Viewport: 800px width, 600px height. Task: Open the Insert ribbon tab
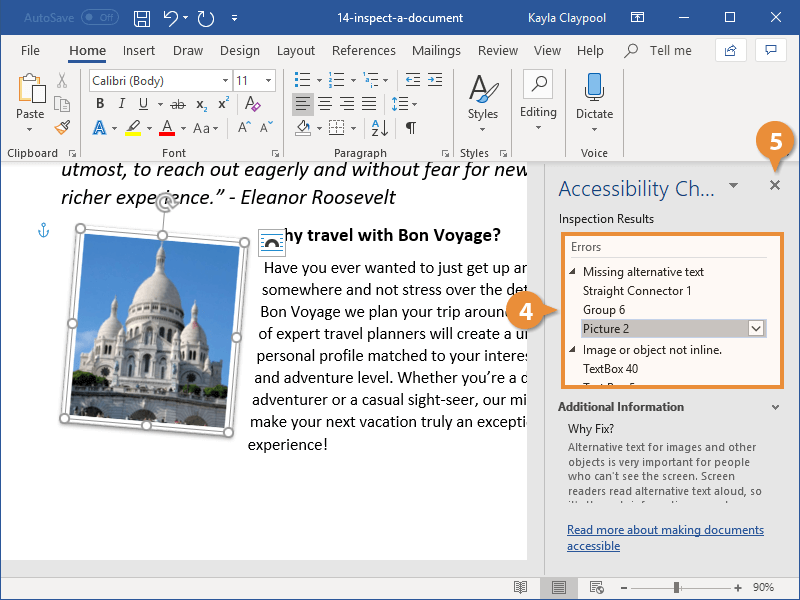(139, 51)
